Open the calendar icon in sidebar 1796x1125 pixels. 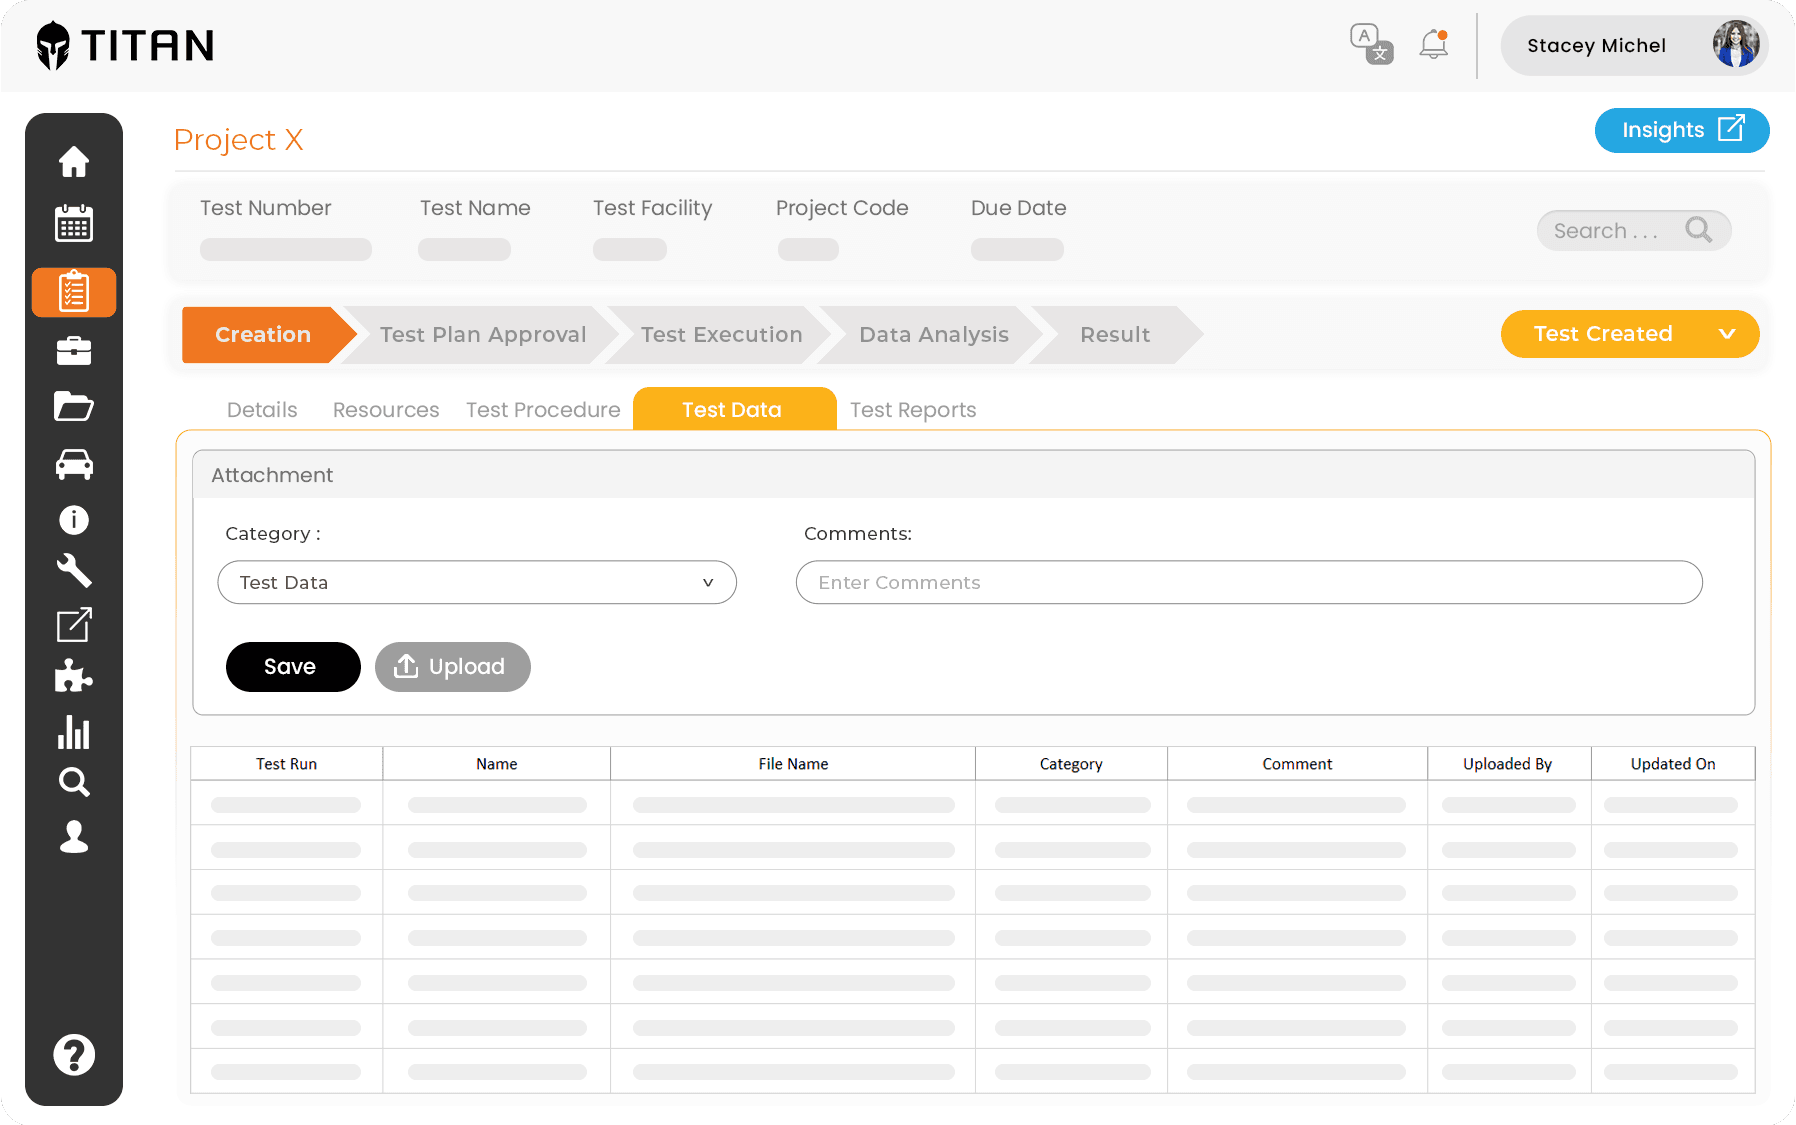click(x=74, y=223)
